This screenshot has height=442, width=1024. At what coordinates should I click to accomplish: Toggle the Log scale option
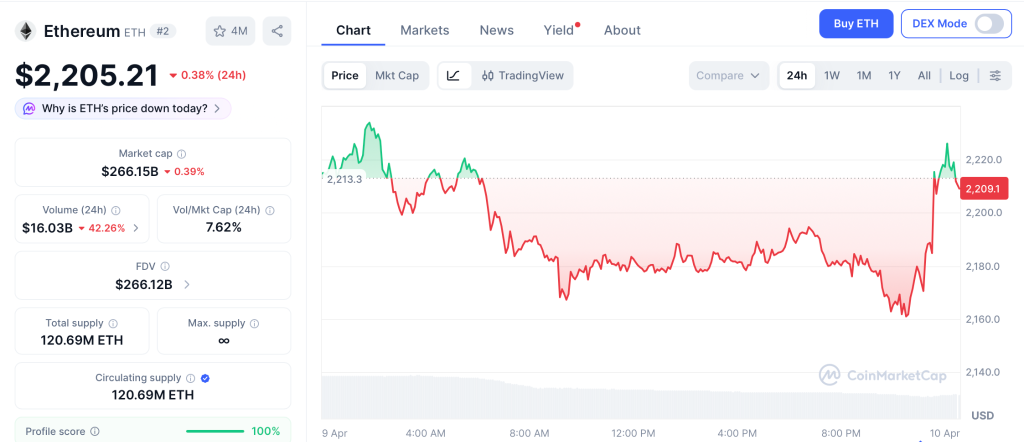coord(959,76)
